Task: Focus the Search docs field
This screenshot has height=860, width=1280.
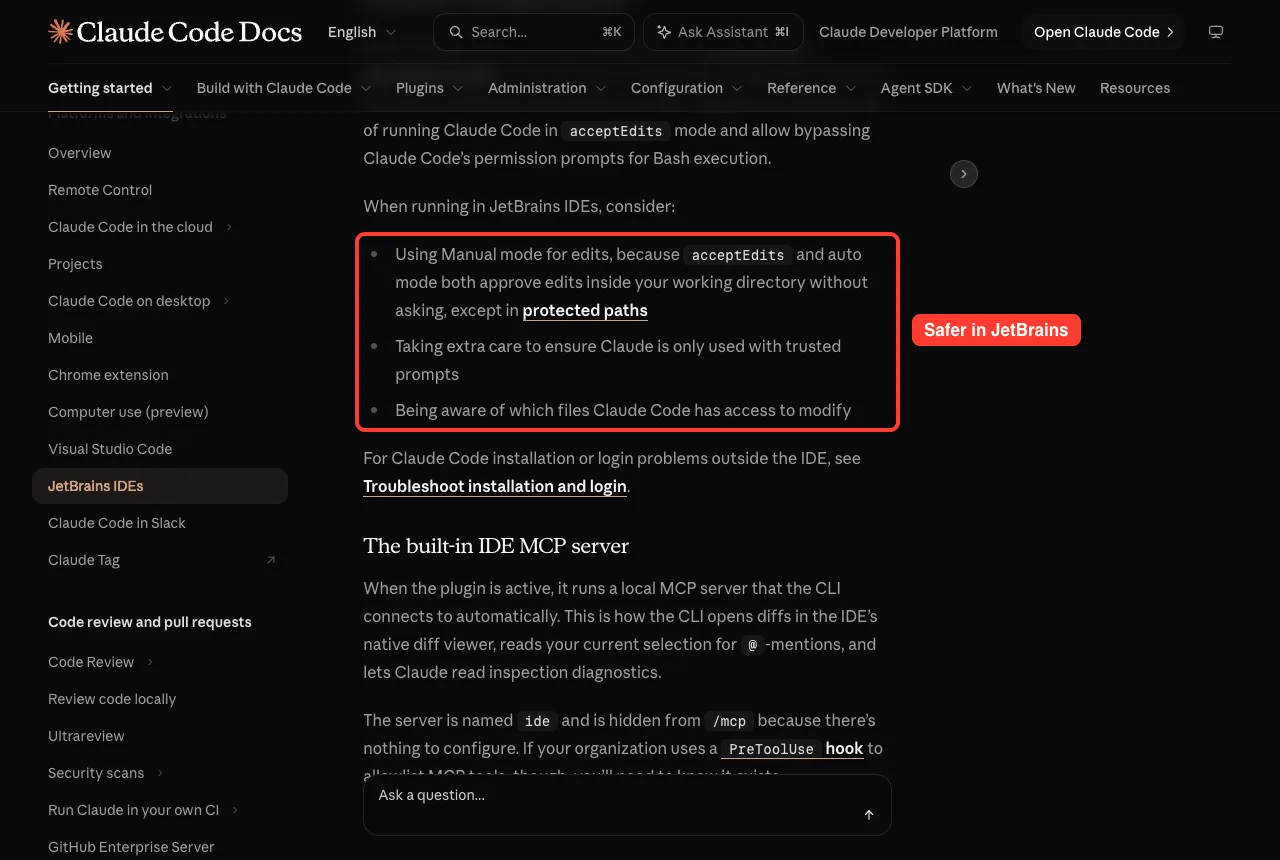Action: tap(534, 32)
